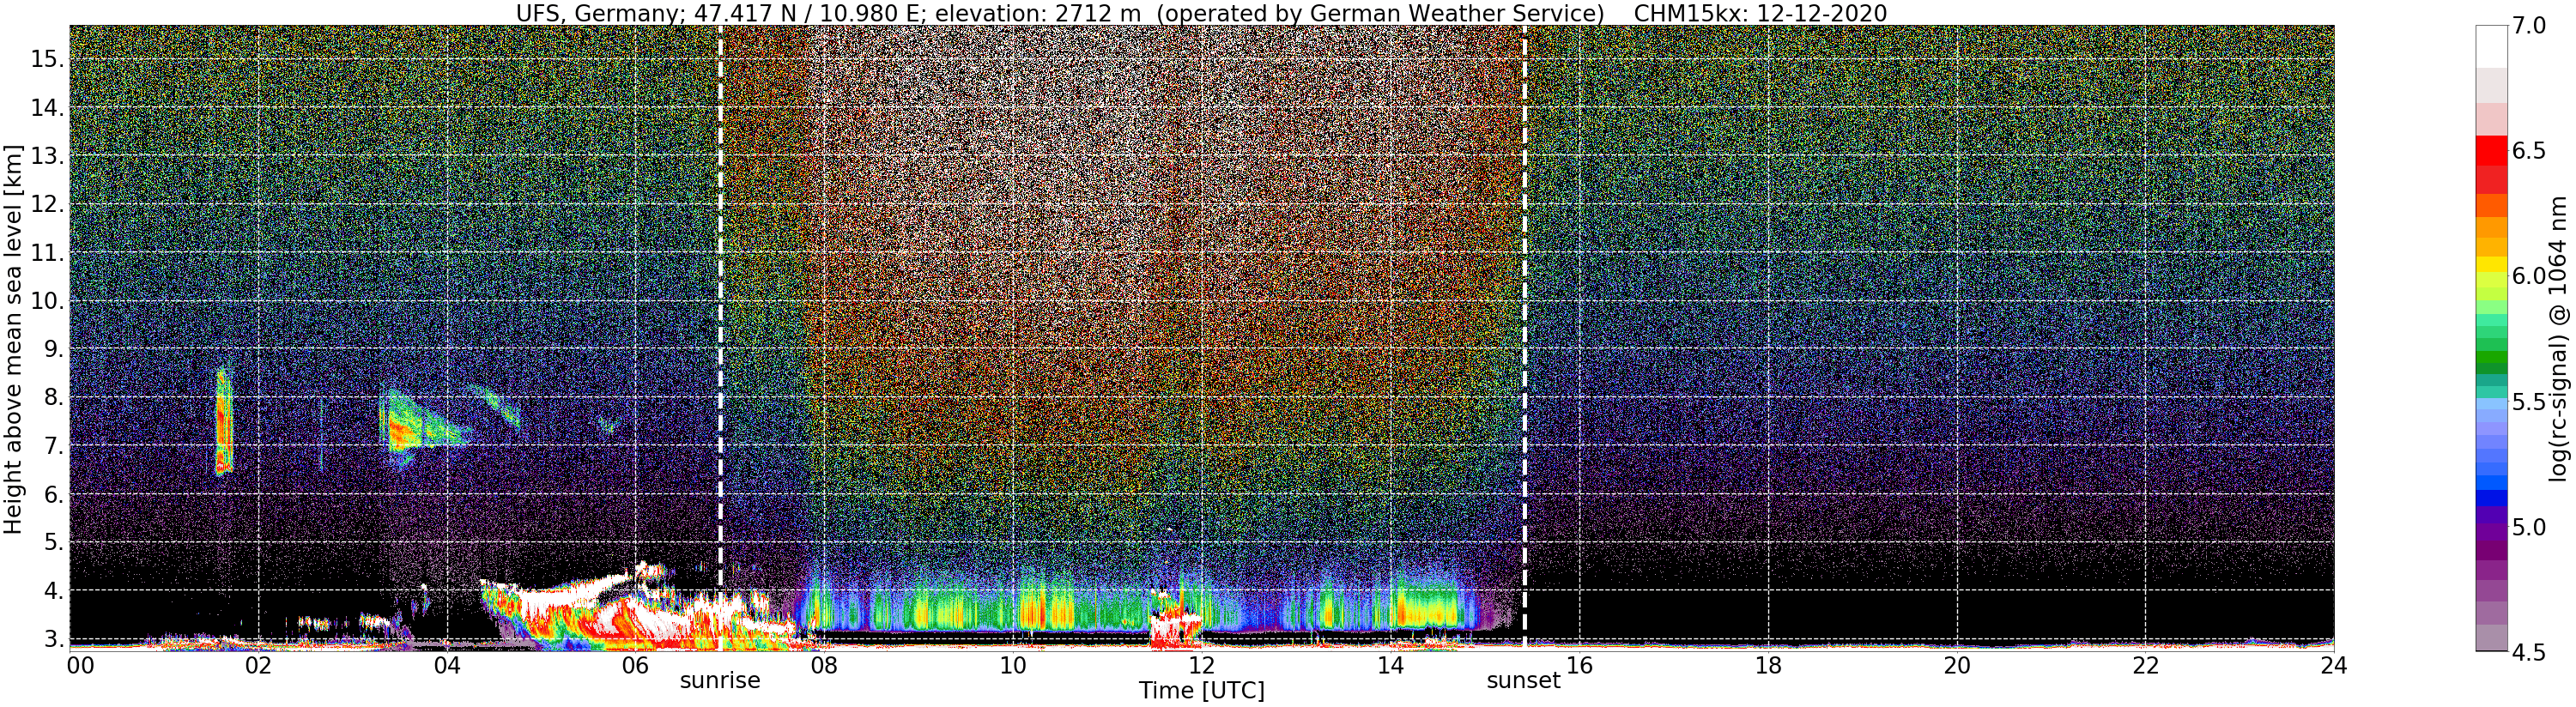
Task: Click the x-axis tick label 20
Action: (x=1957, y=665)
